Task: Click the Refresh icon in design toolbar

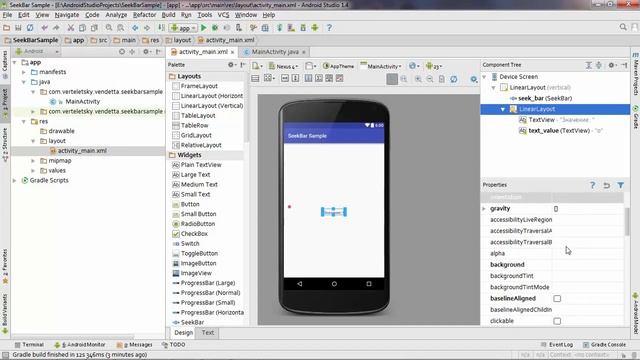Action: (x=454, y=79)
